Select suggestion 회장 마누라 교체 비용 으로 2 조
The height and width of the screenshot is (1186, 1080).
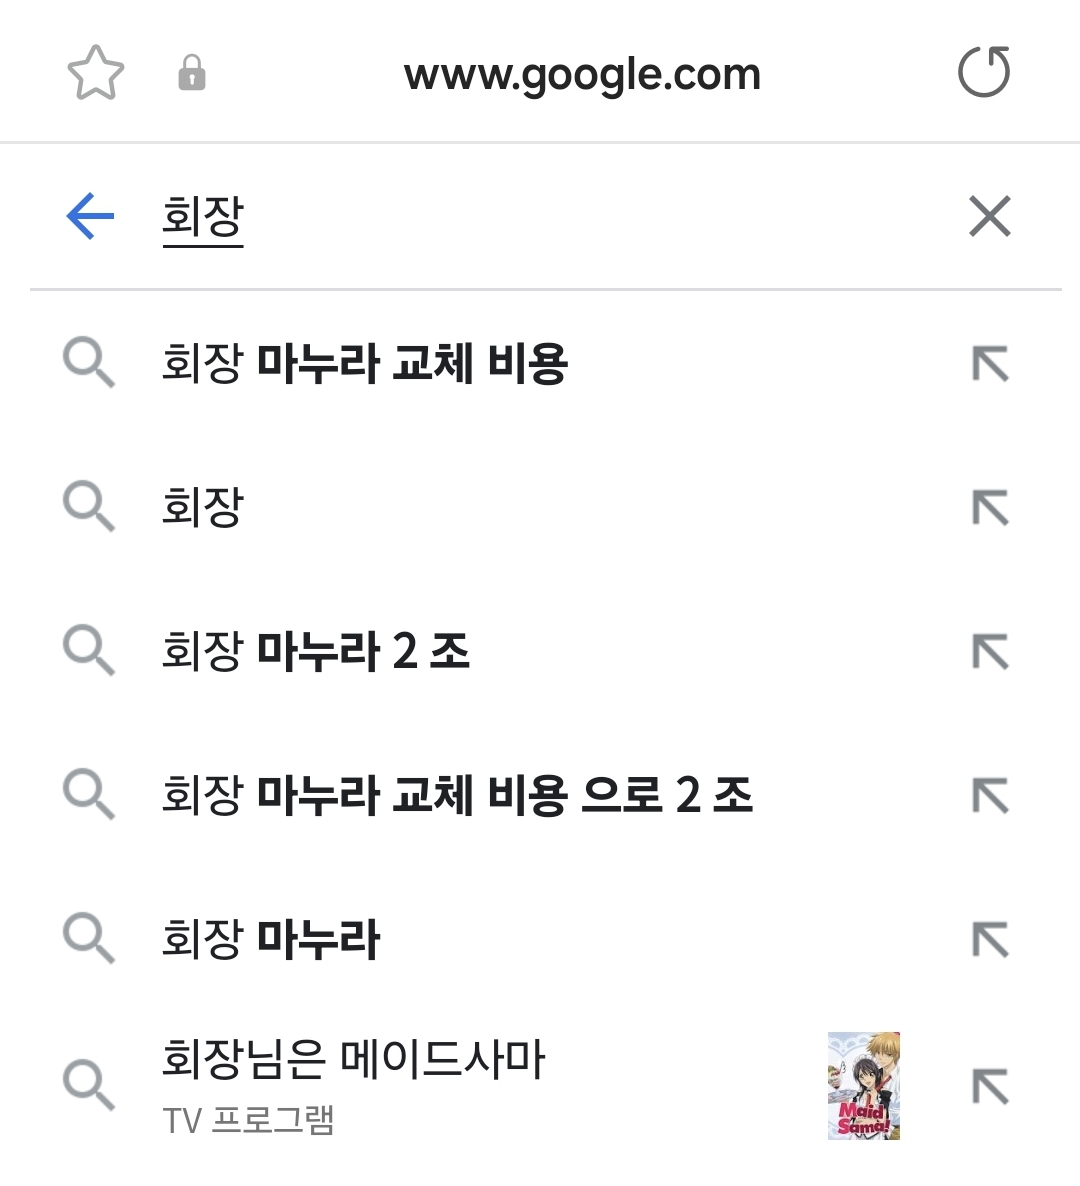tap(458, 795)
